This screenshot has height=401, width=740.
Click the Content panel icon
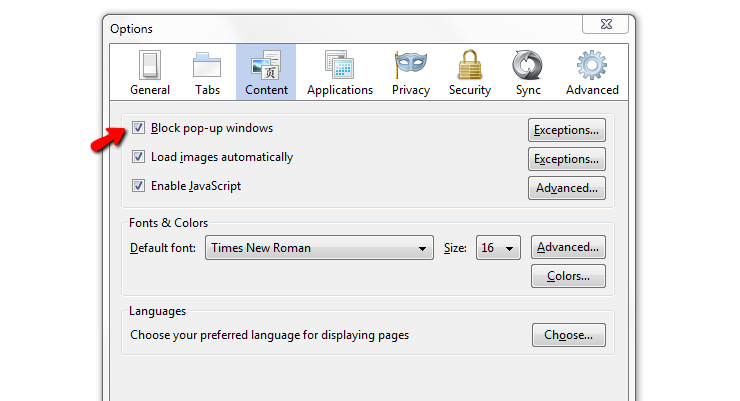(x=266, y=65)
